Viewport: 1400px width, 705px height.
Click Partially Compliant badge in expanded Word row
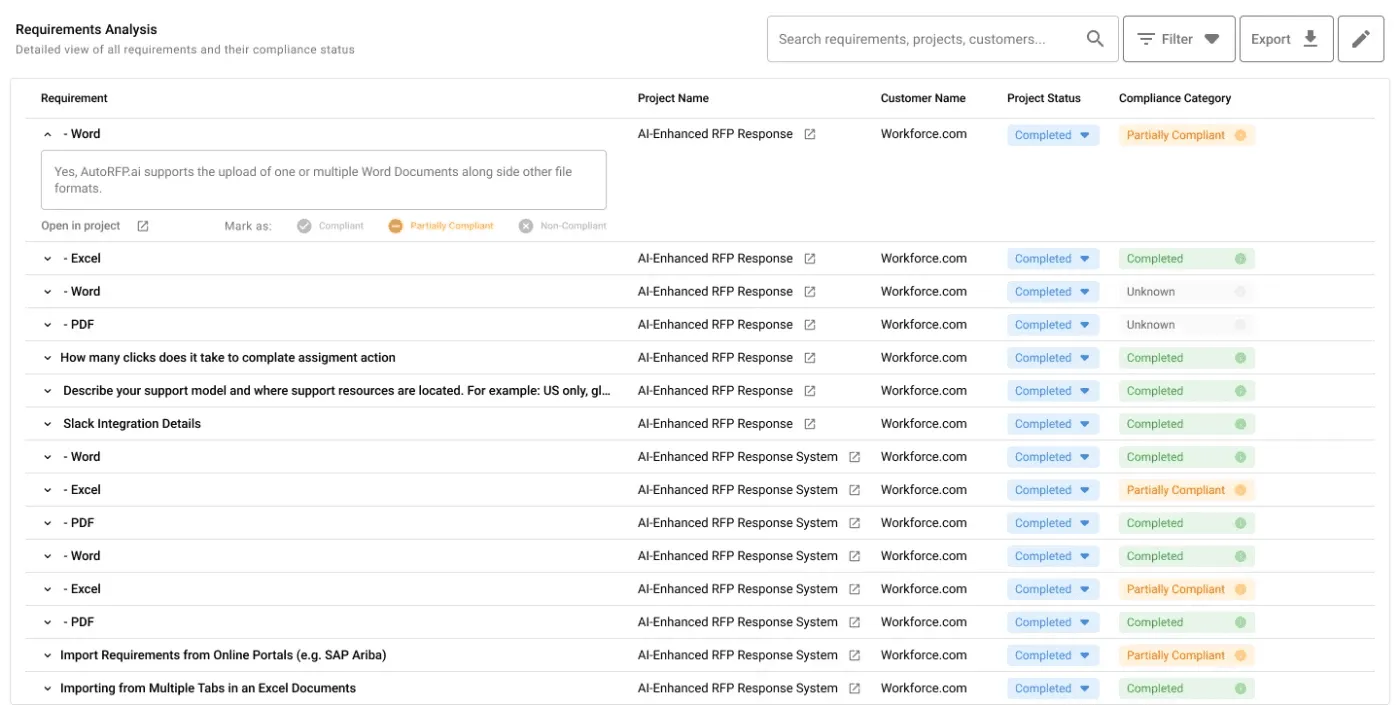click(x=1186, y=135)
